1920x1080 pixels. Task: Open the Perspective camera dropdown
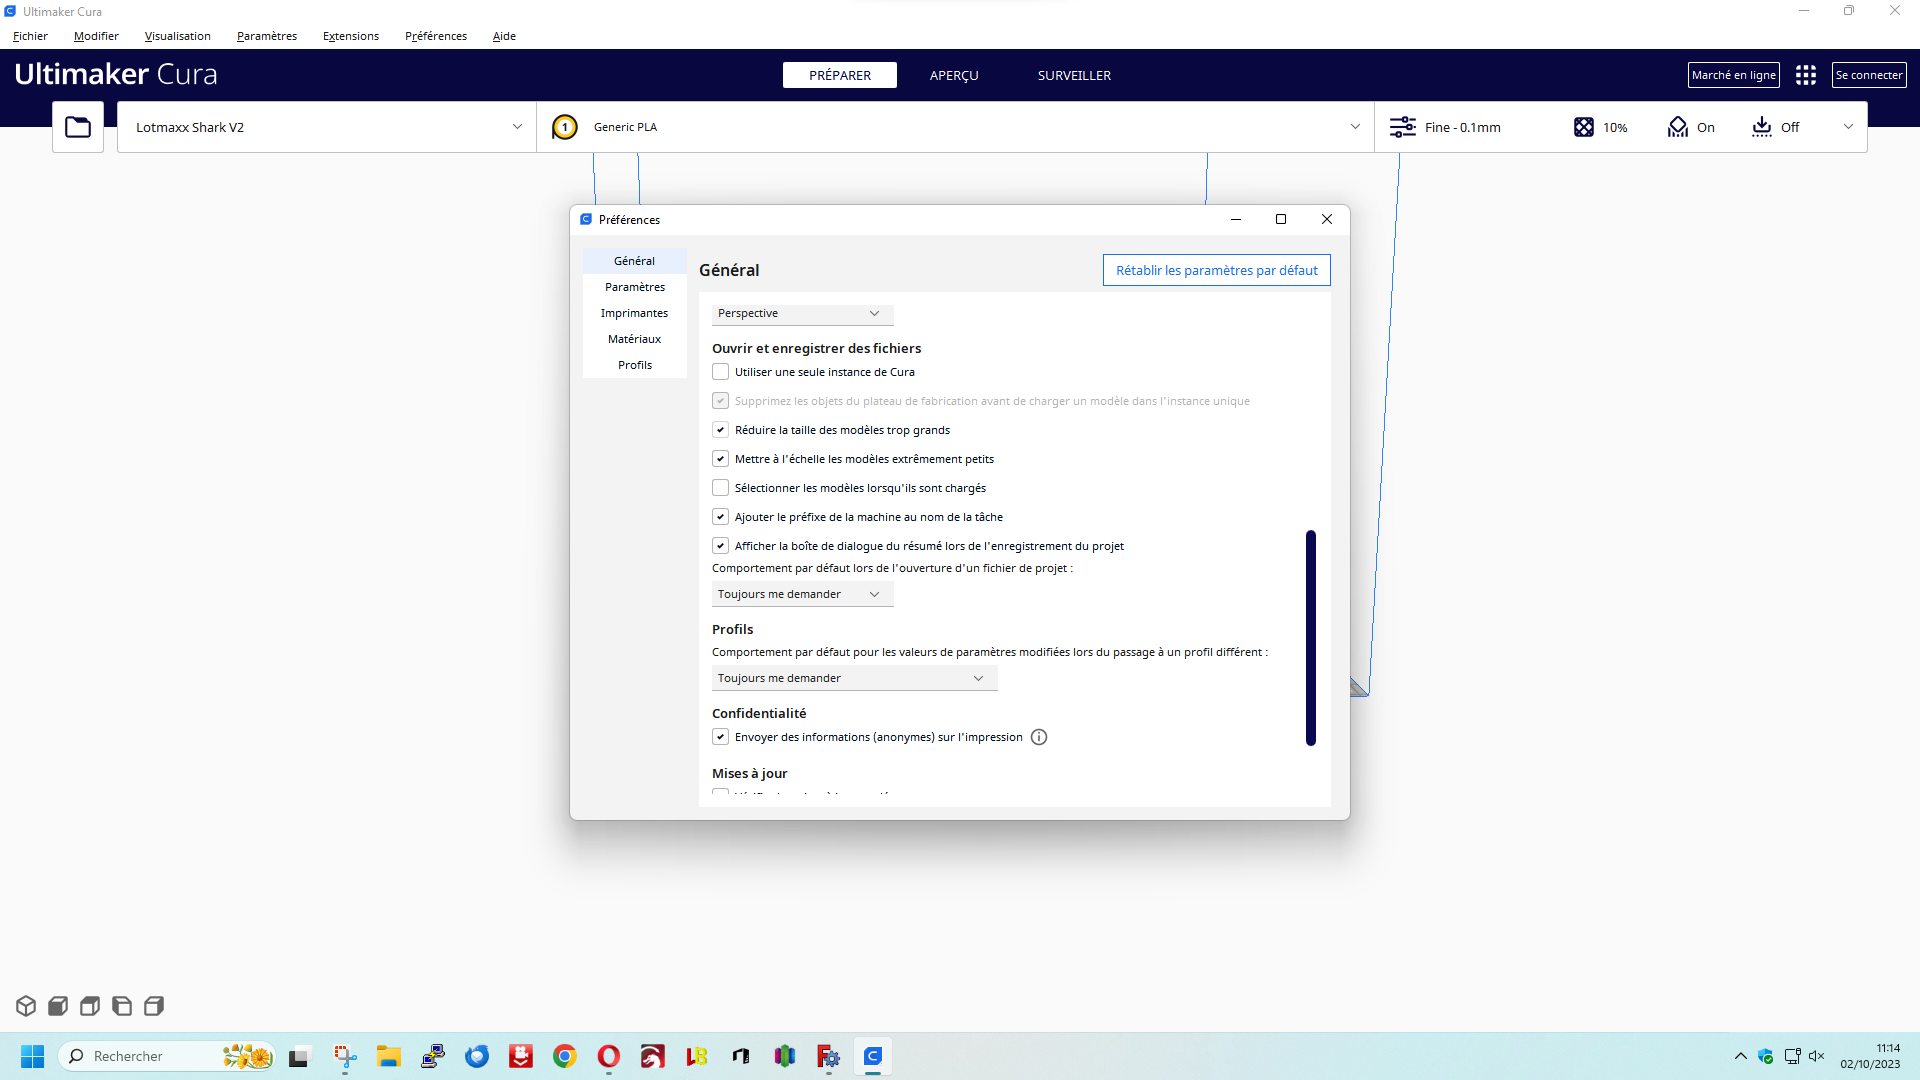[x=802, y=314]
